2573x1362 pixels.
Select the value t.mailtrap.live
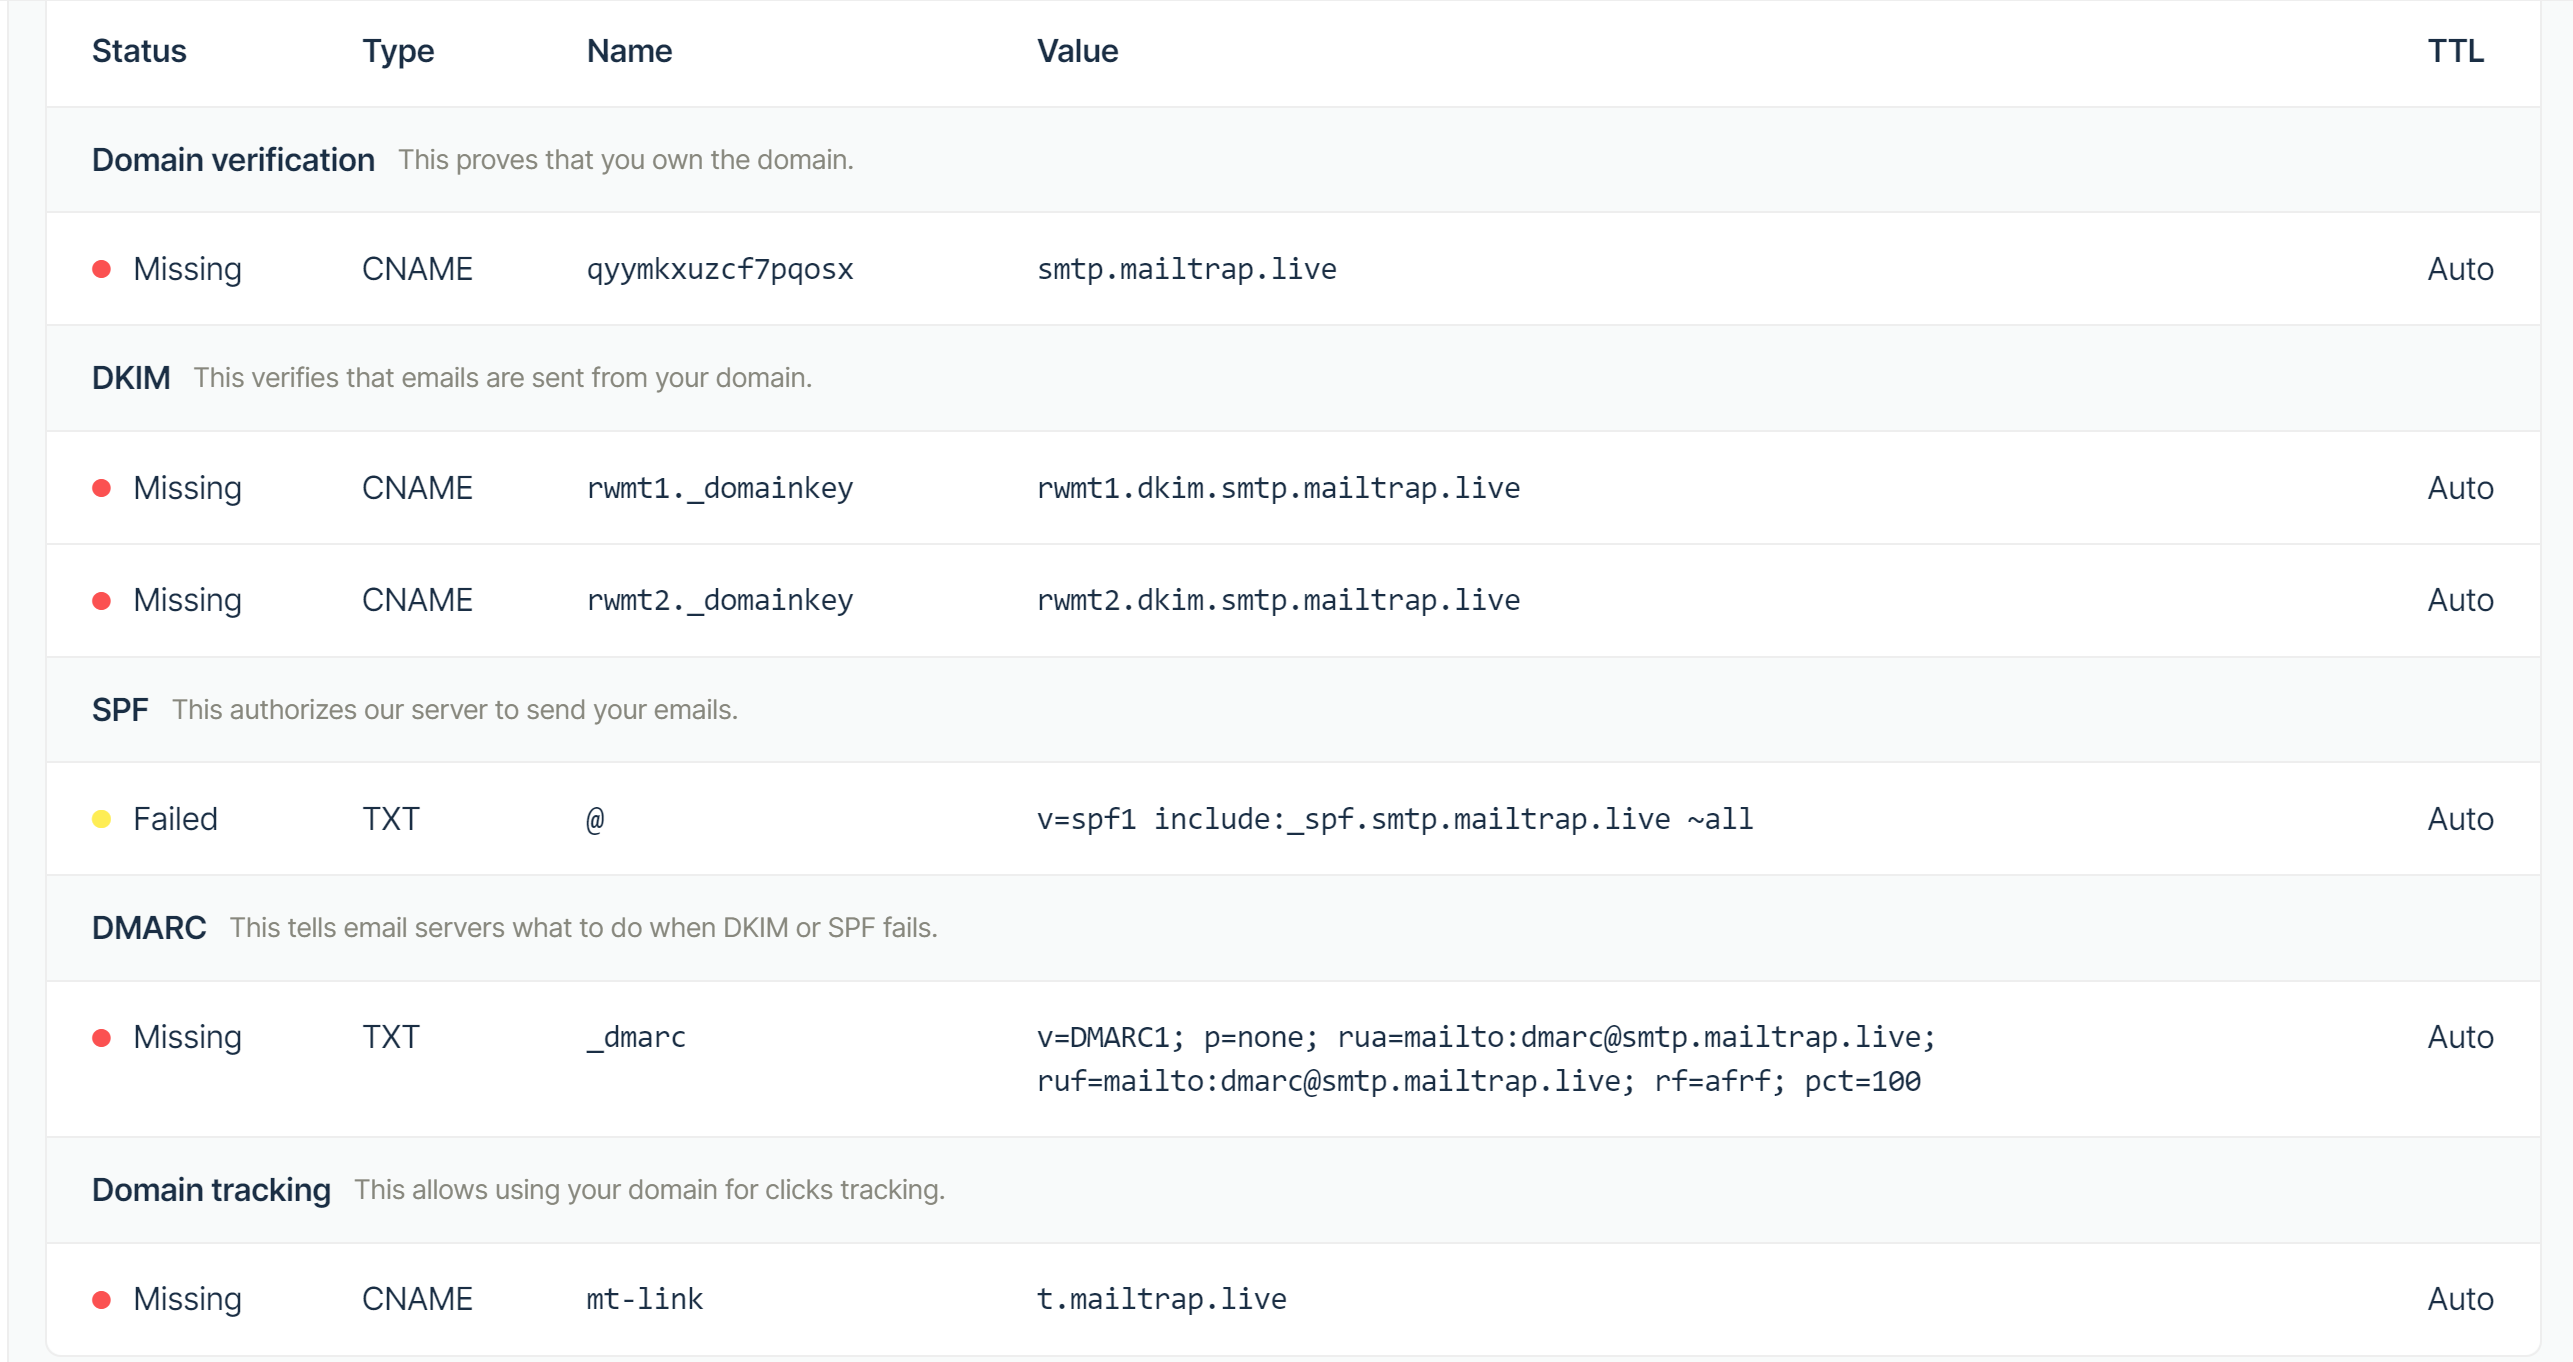coord(1162,1299)
